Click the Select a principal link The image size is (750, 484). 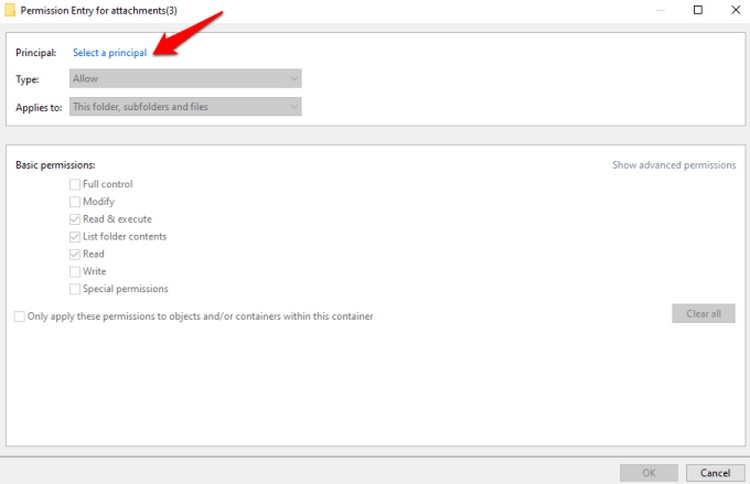coord(110,53)
